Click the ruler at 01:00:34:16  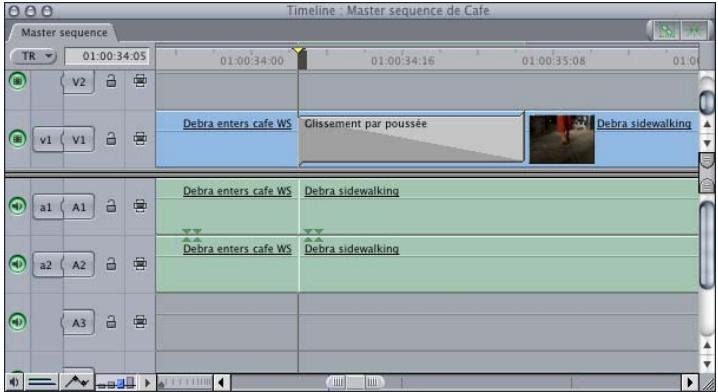click(403, 60)
